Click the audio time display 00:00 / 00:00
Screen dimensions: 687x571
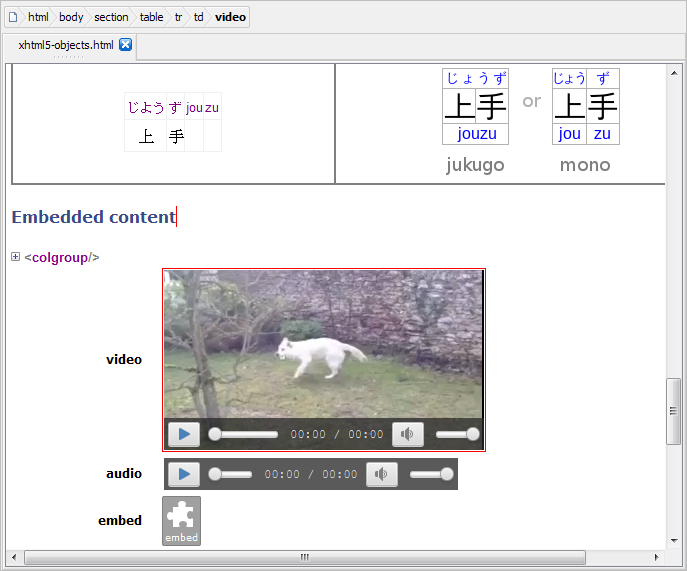(311, 474)
